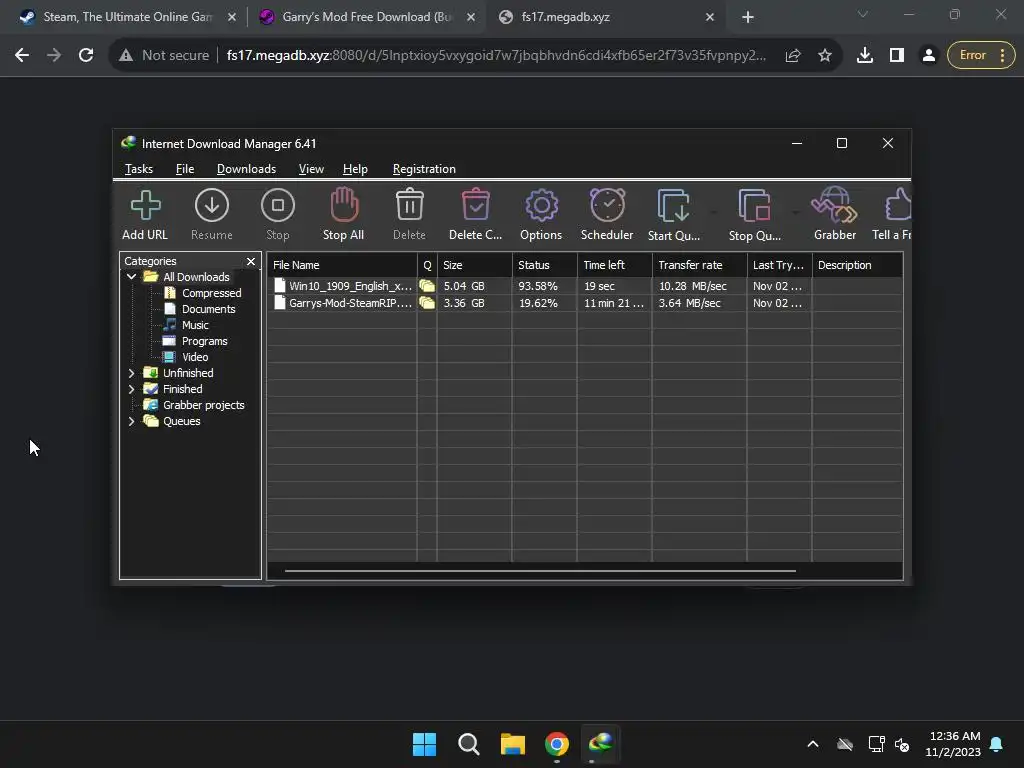This screenshot has width=1024, height=768.
Task: Open a new Chrome tab
Action: click(748, 18)
